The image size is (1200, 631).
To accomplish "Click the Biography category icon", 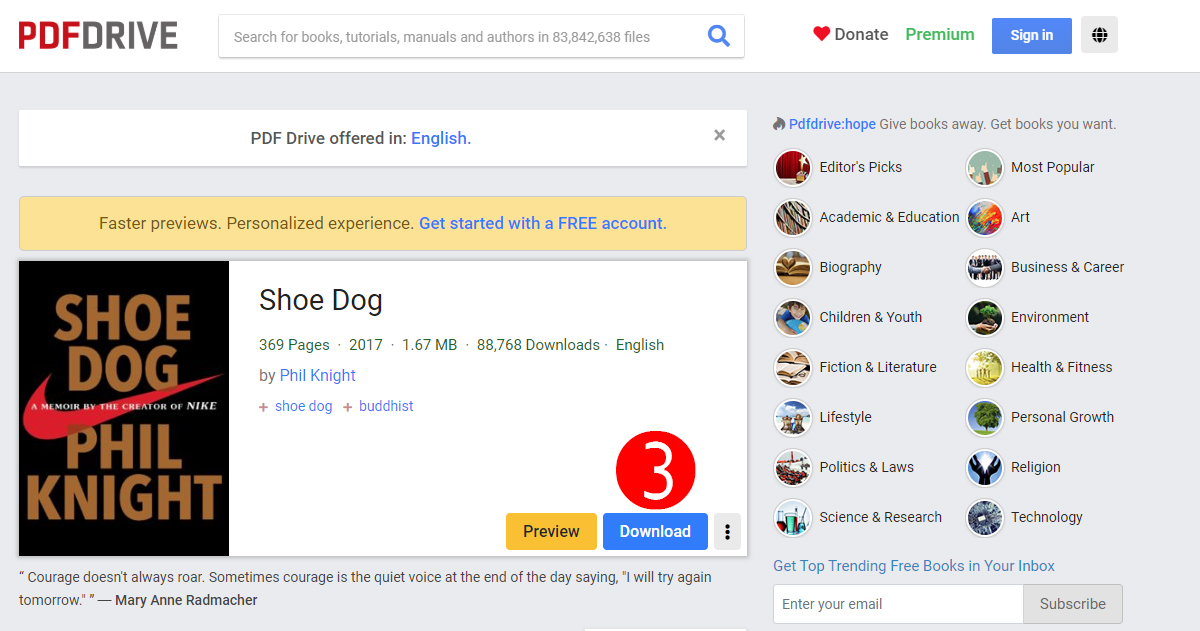I will (x=793, y=267).
